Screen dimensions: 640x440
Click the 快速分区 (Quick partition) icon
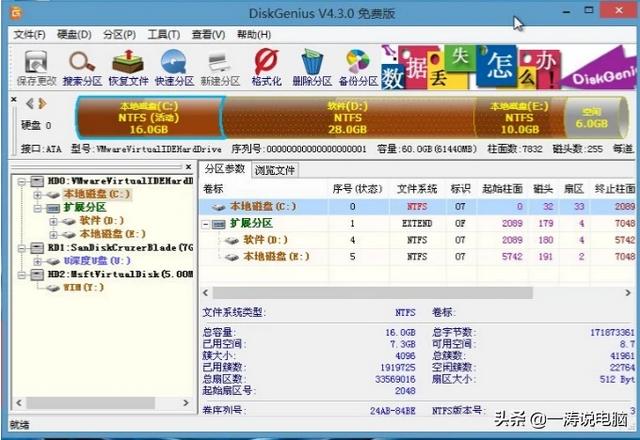[x=175, y=67]
